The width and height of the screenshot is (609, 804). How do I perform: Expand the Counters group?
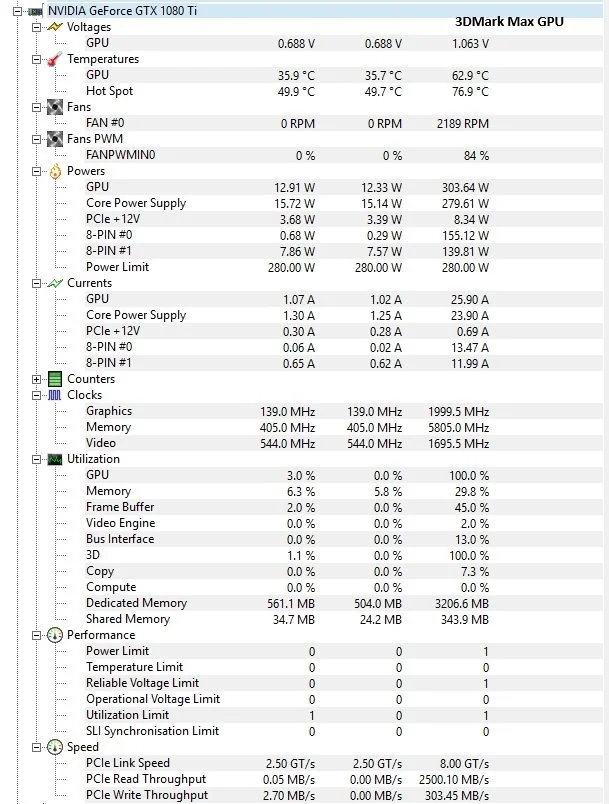[x=36, y=379]
